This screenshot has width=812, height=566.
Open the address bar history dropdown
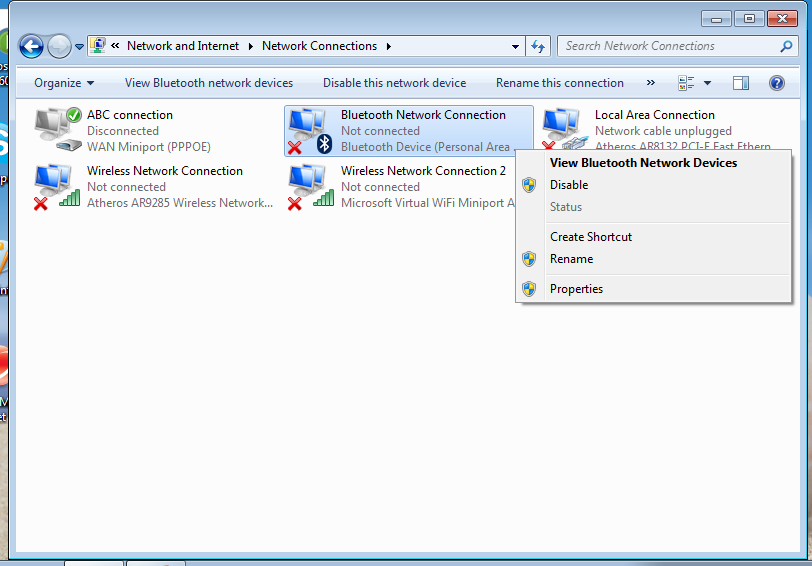(x=515, y=47)
